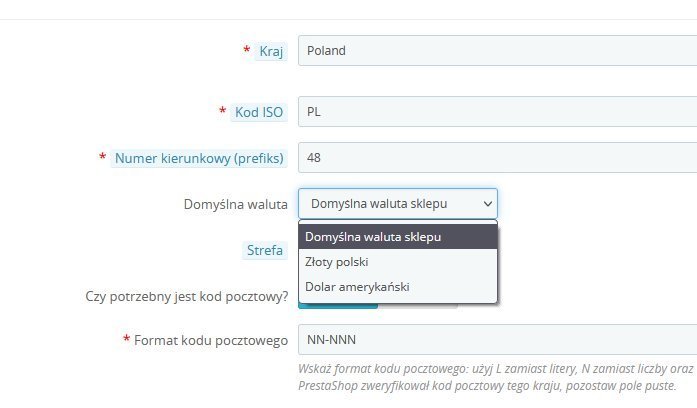Click the highlighted Kraj label
Screen dimensions: 697x408
pyautogui.click(x=271, y=51)
